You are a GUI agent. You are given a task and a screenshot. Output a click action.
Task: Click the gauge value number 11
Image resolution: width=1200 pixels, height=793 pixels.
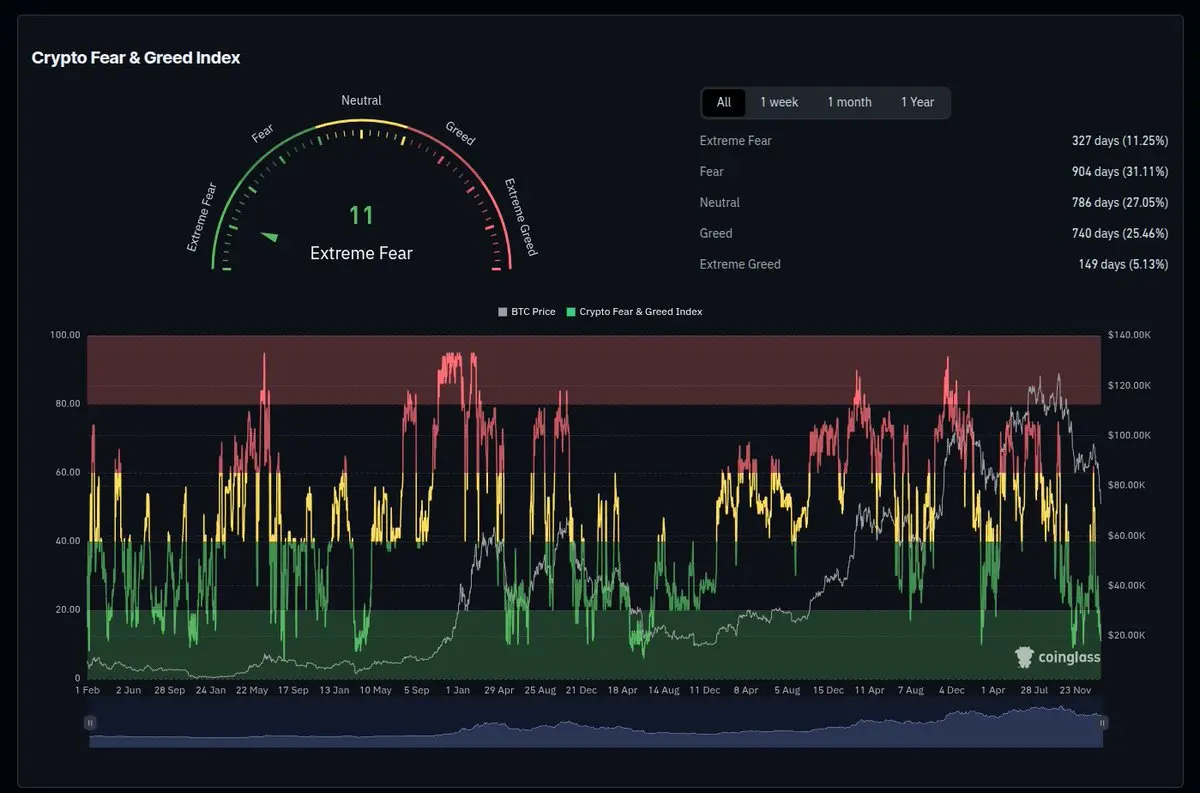(x=361, y=215)
